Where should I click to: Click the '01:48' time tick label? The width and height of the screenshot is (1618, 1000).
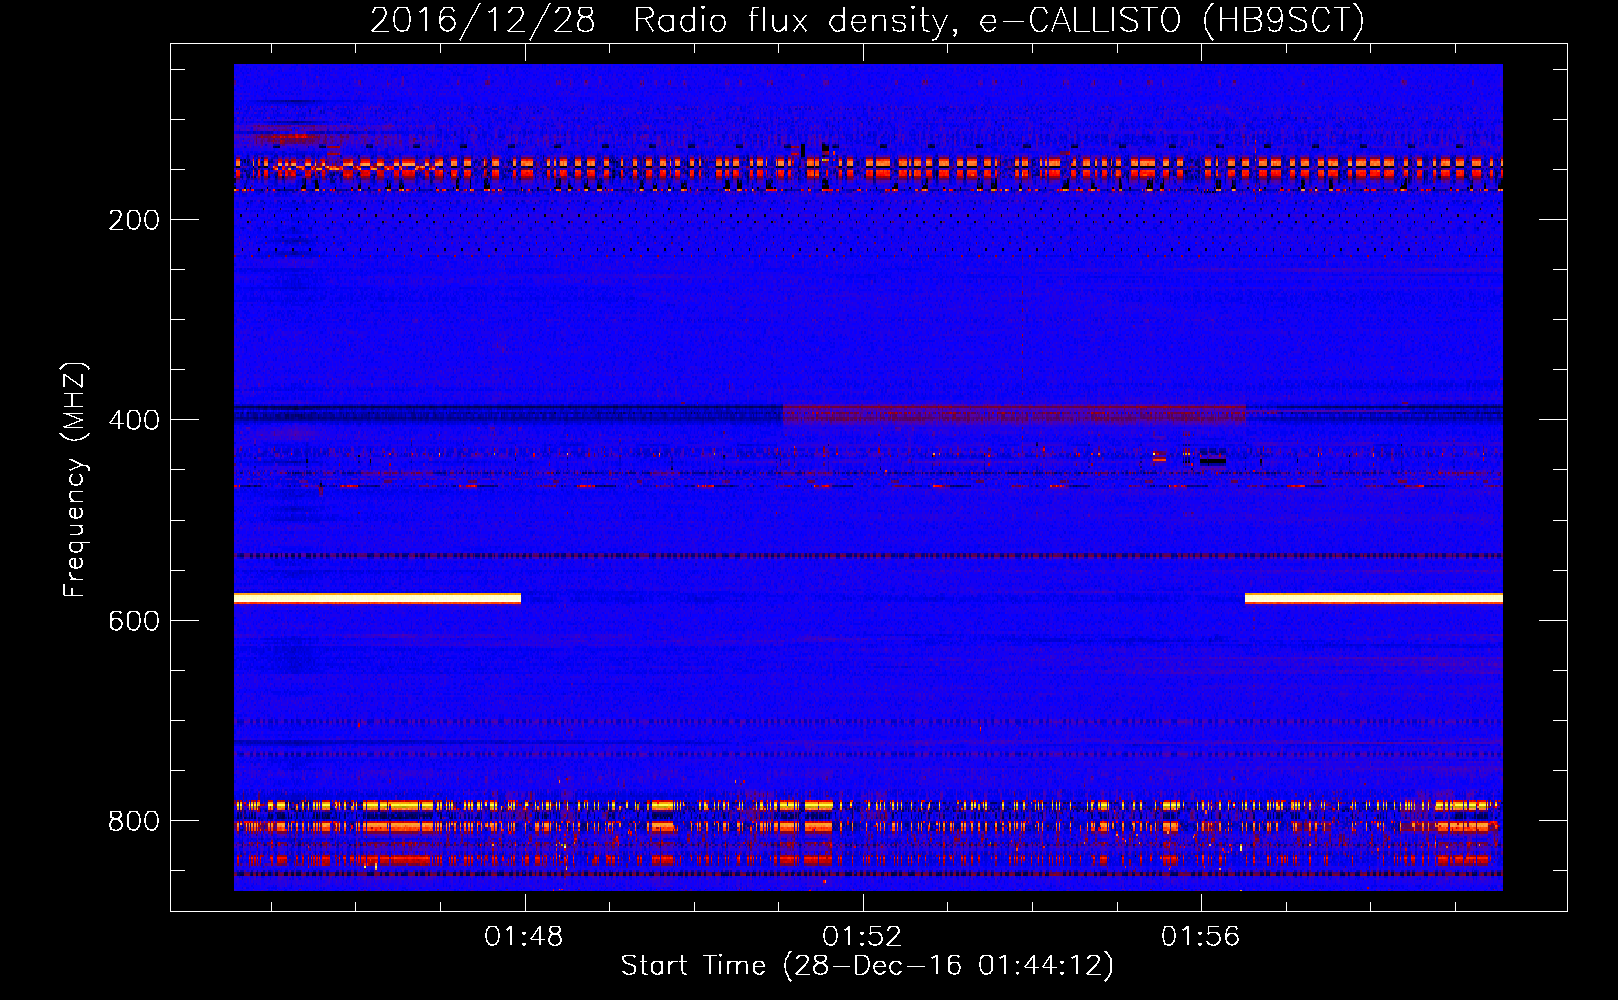(524, 937)
